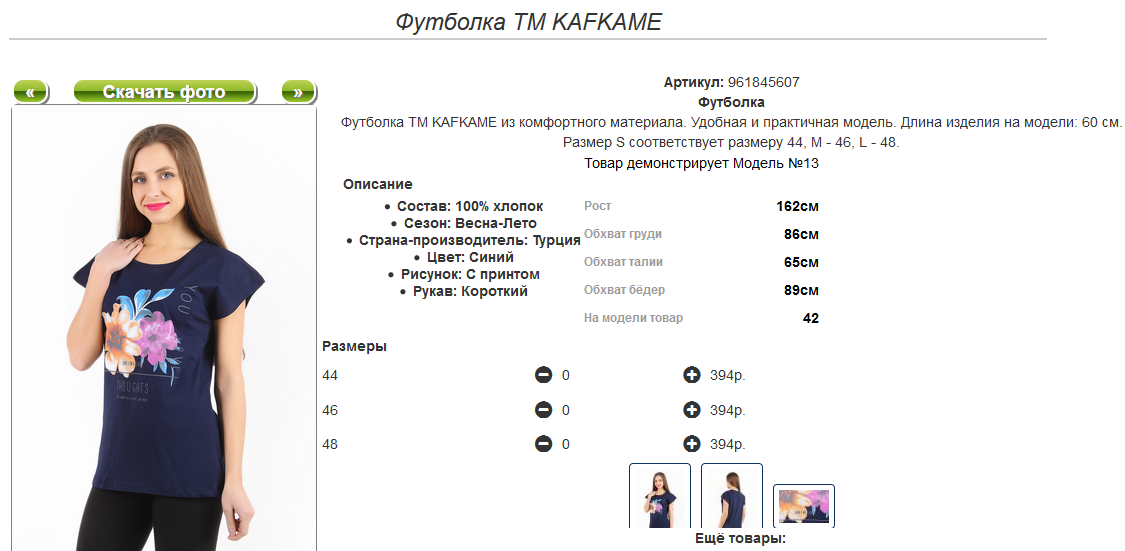
Task: Decrease quantity for size 48
Action: pos(544,444)
